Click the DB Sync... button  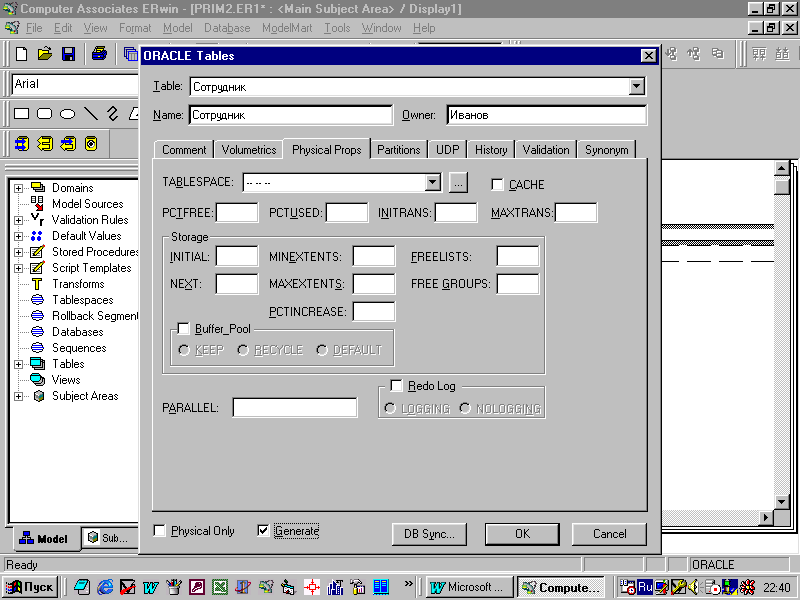tap(429, 534)
